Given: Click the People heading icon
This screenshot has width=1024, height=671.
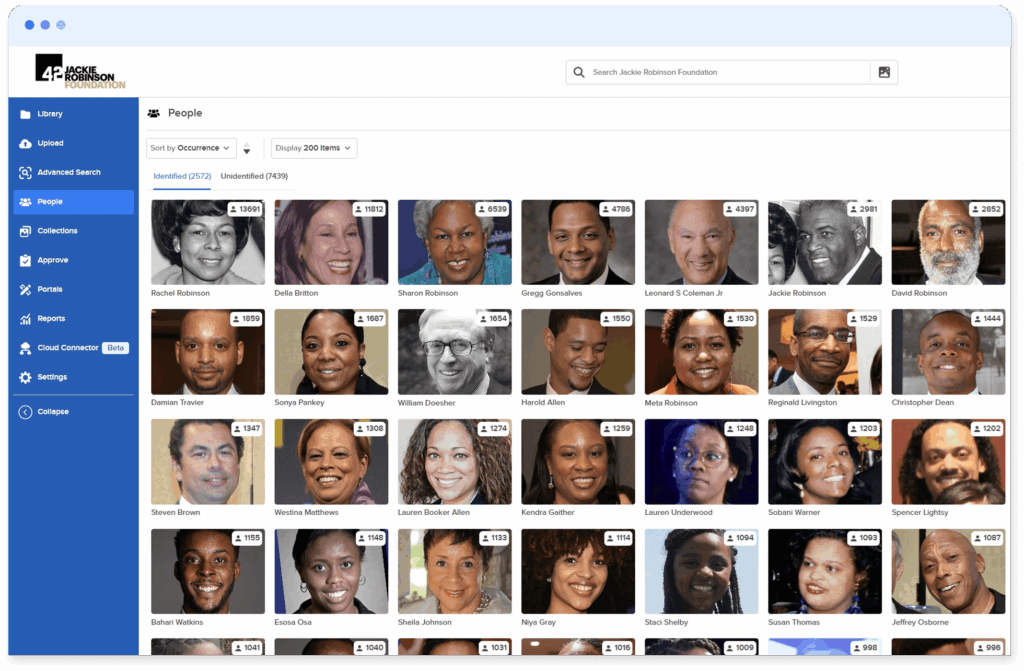Looking at the screenshot, I should pos(153,114).
